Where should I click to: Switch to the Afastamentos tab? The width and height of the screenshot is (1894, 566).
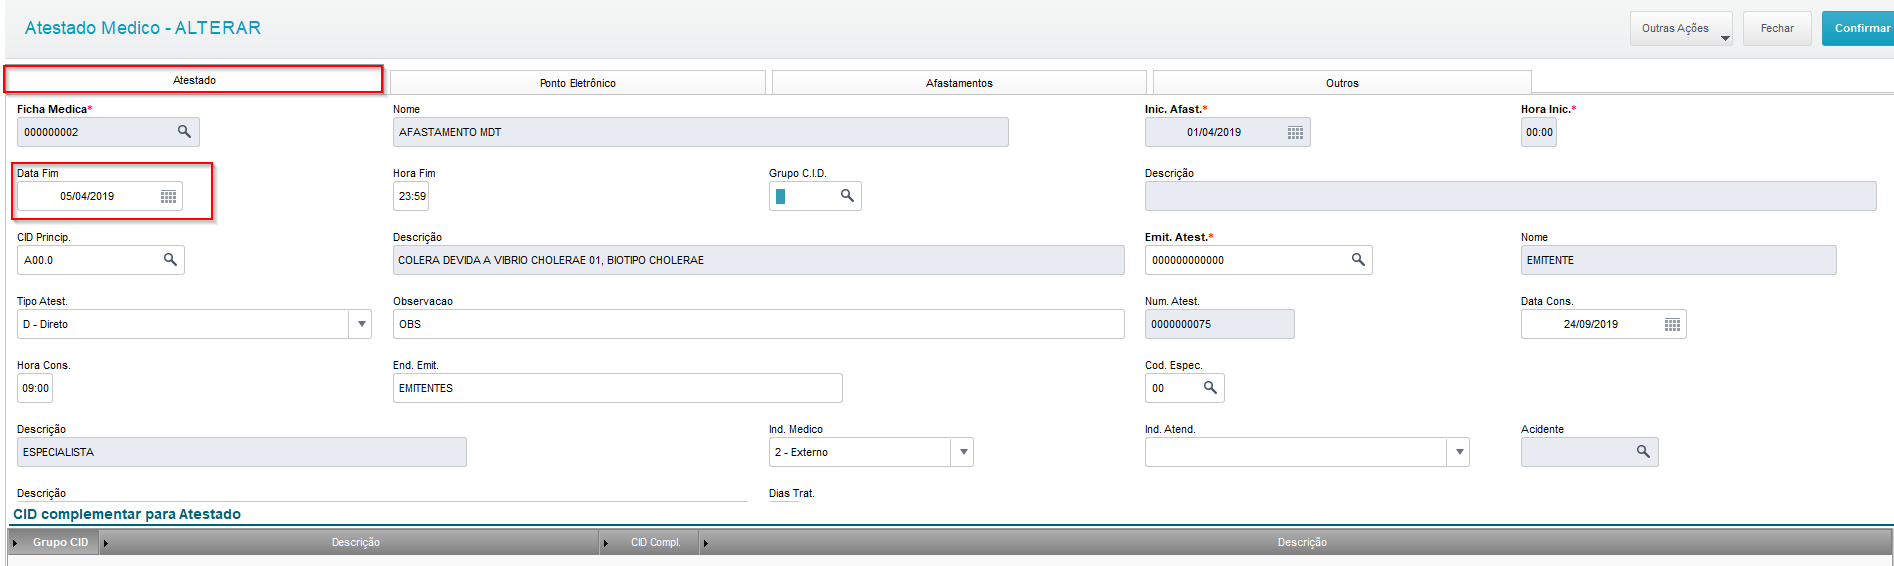[959, 83]
